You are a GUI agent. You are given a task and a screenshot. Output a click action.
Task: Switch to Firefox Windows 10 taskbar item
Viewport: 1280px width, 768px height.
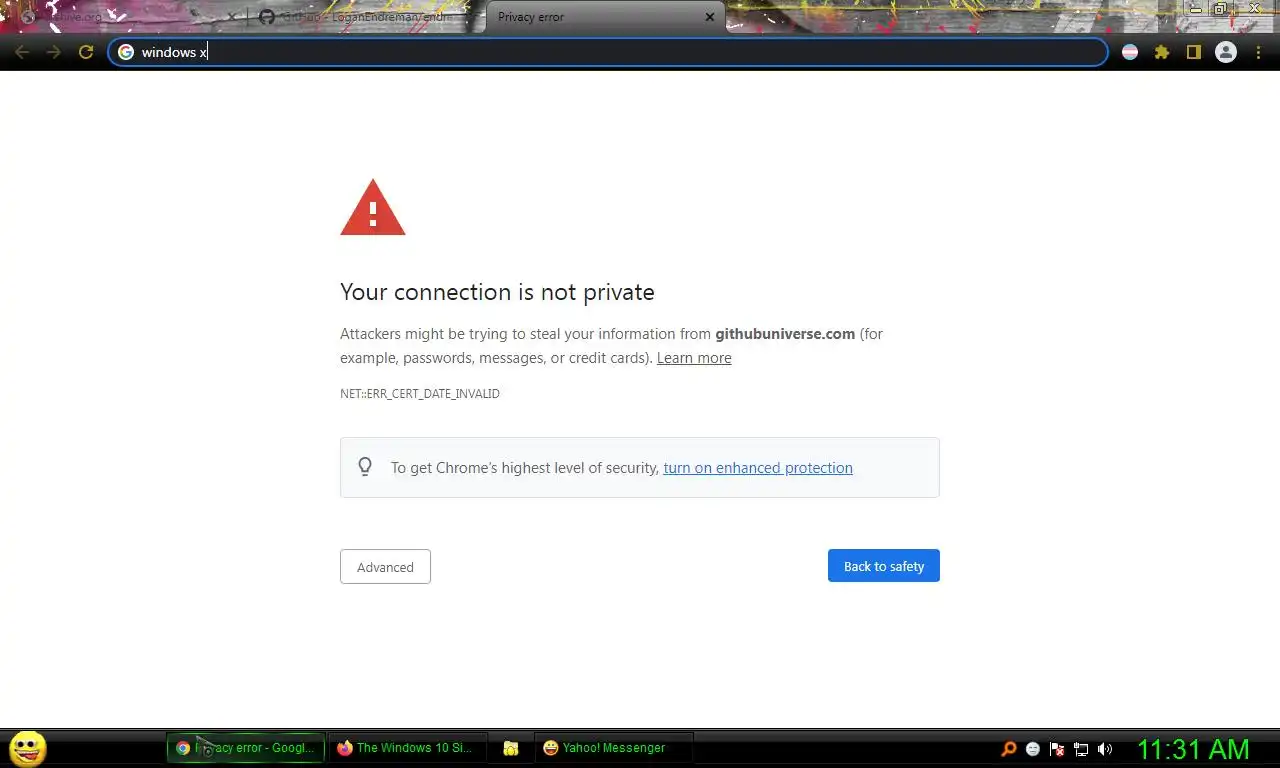(408, 748)
